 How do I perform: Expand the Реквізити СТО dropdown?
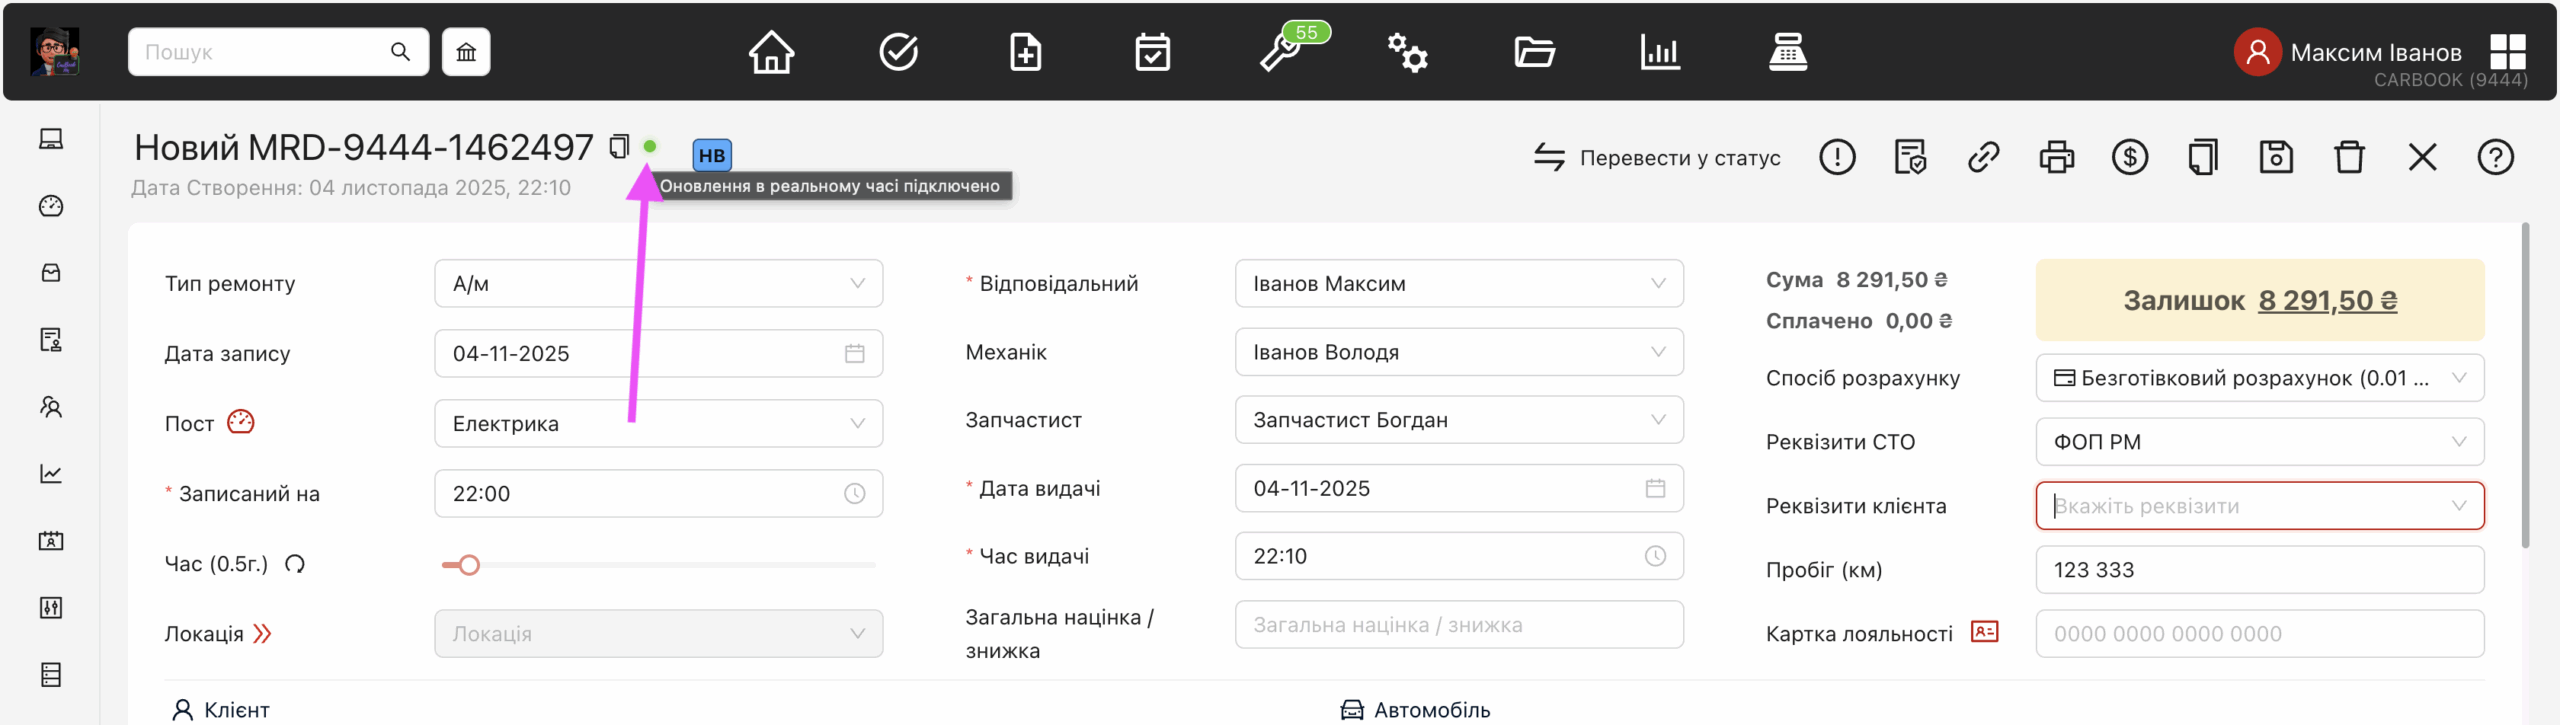pos(2259,442)
